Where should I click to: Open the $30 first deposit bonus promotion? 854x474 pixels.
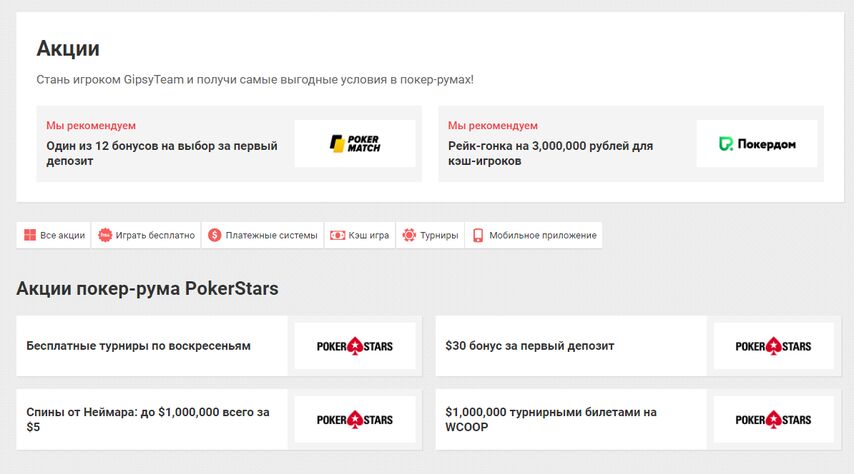tap(530, 346)
